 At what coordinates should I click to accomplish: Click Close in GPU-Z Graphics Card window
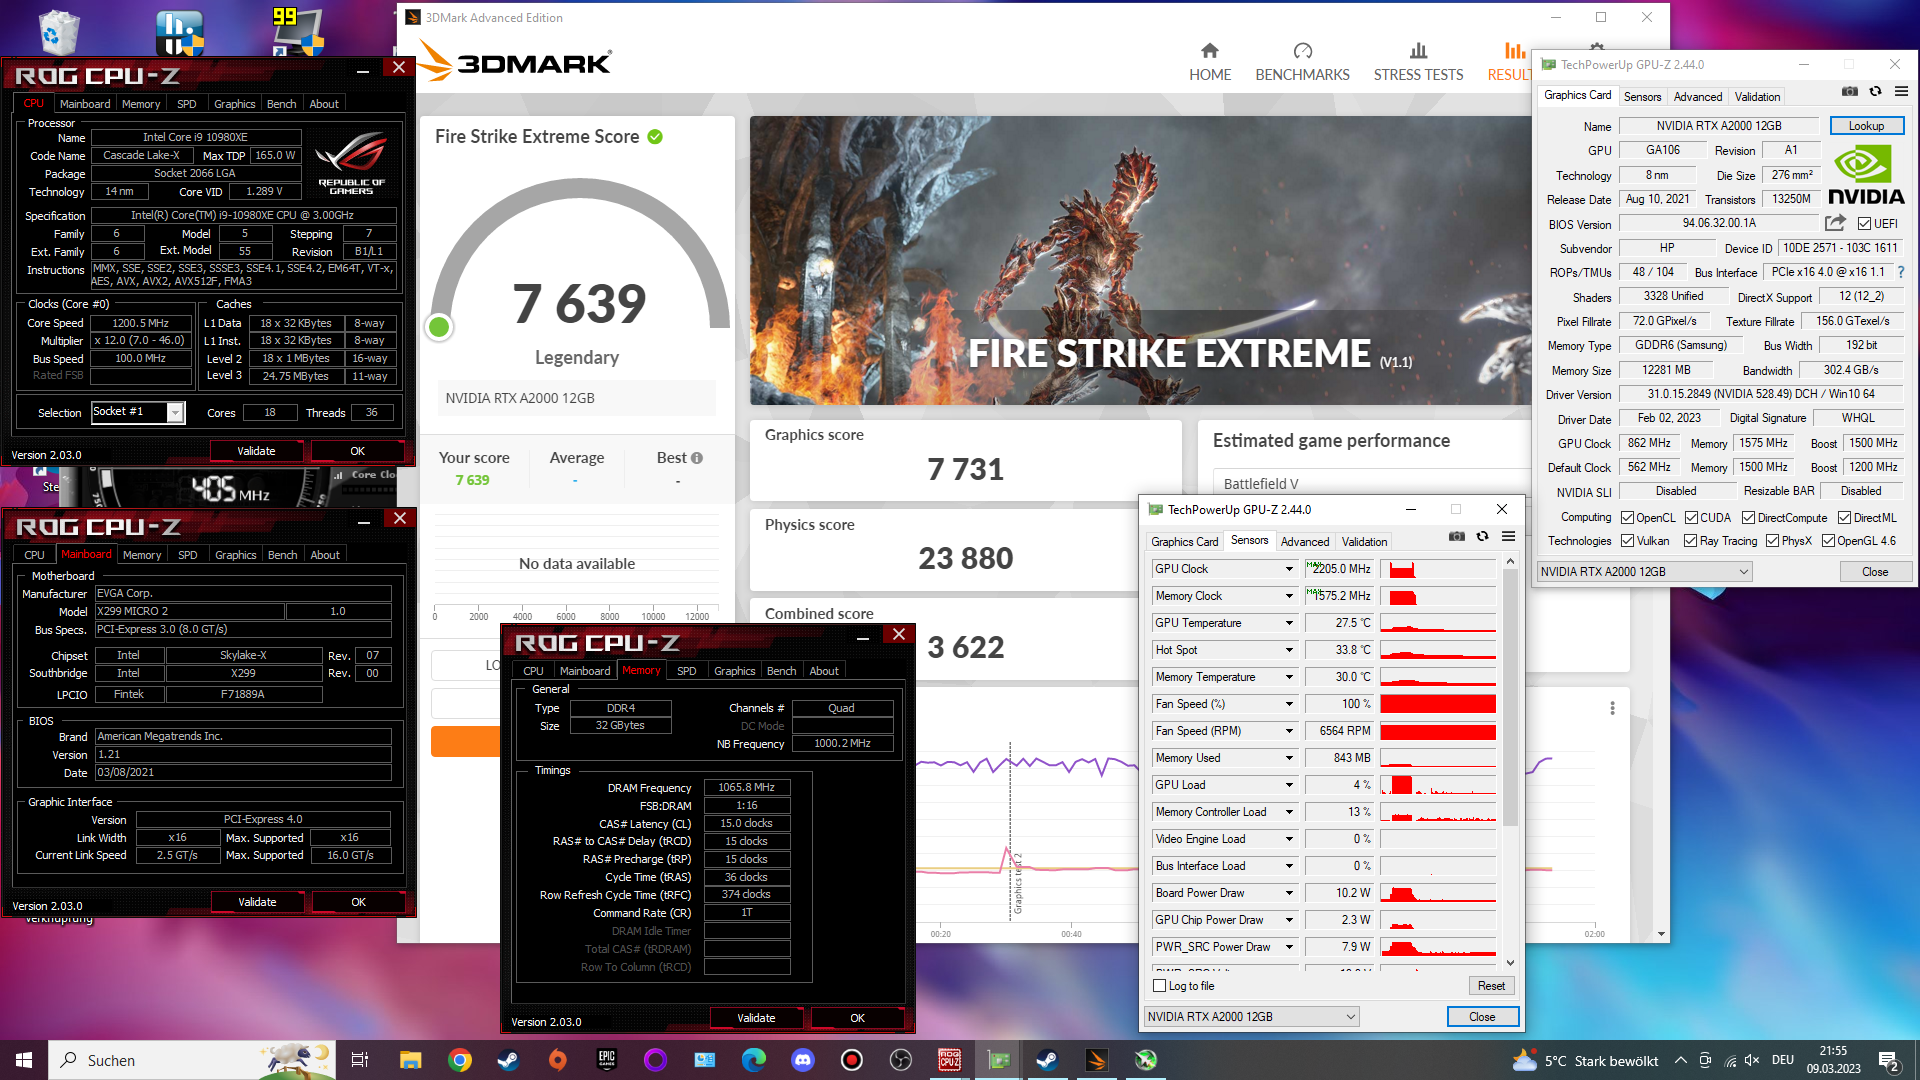tap(1875, 572)
